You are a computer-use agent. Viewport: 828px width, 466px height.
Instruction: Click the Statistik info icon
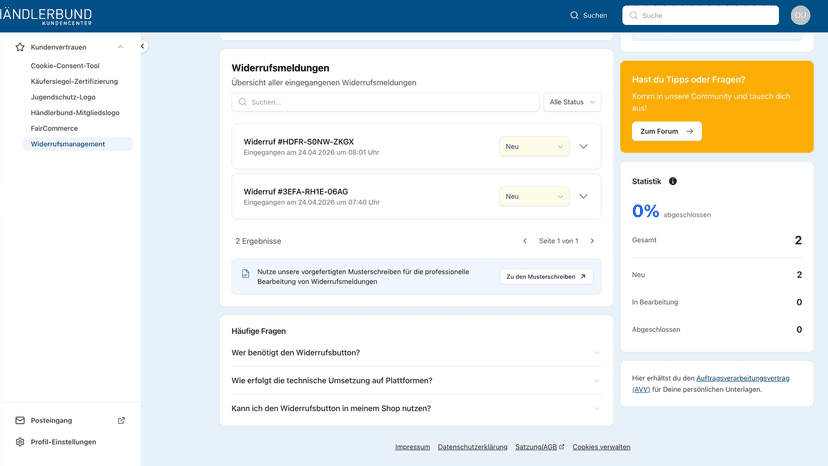coord(673,181)
